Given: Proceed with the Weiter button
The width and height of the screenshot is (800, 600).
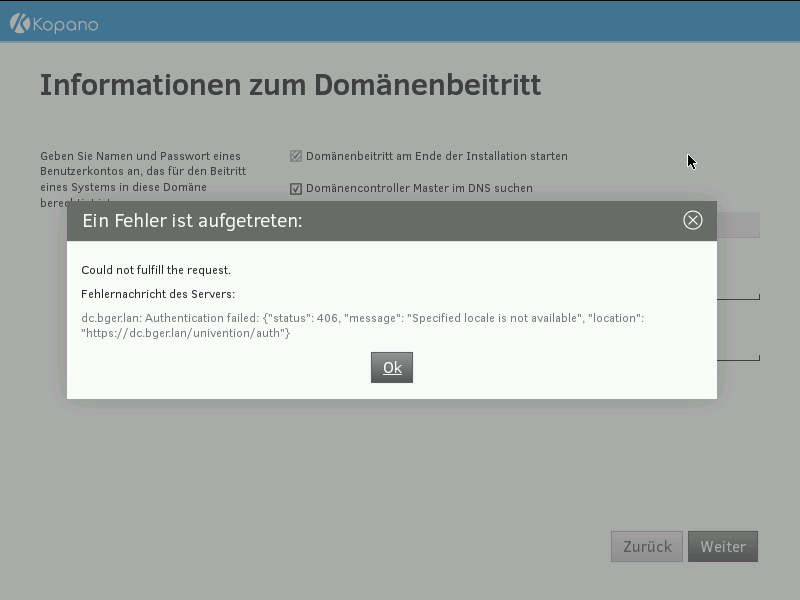Looking at the screenshot, I should click(722, 547).
